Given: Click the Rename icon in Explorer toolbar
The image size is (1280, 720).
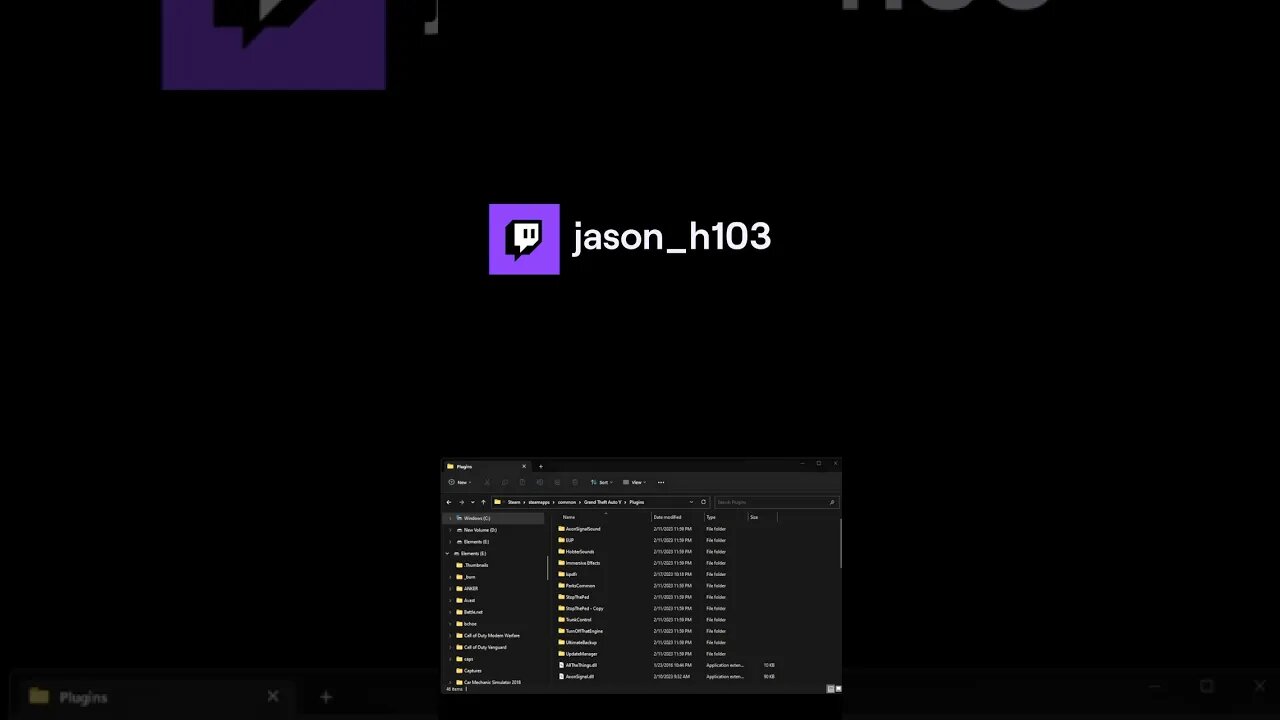Looking at the screenshot, I should (x=540, y=482).
